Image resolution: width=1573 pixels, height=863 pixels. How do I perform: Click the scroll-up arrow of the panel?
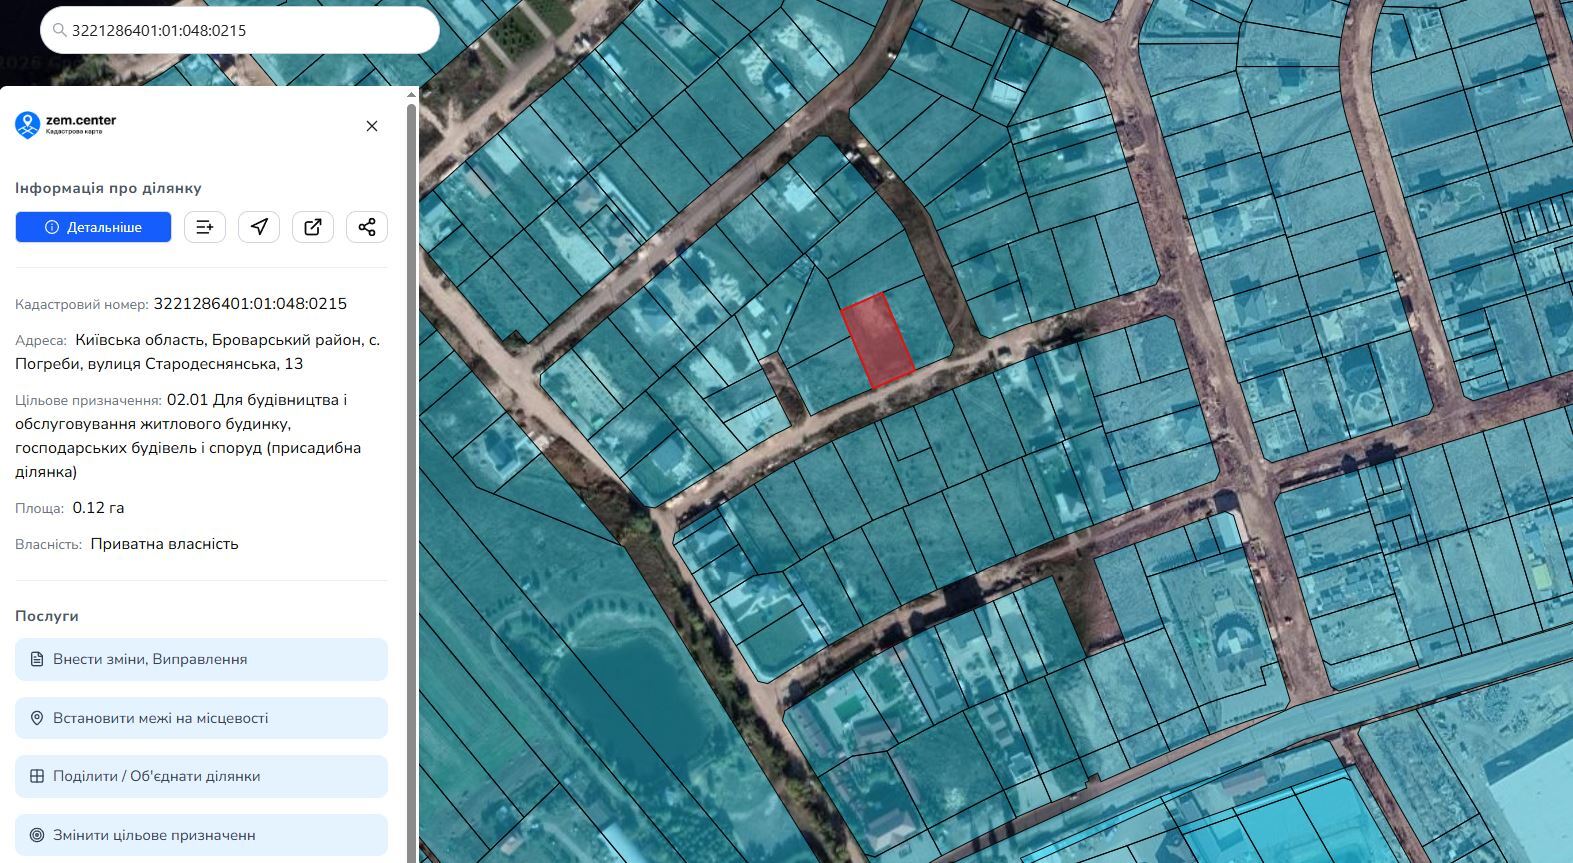411,95
